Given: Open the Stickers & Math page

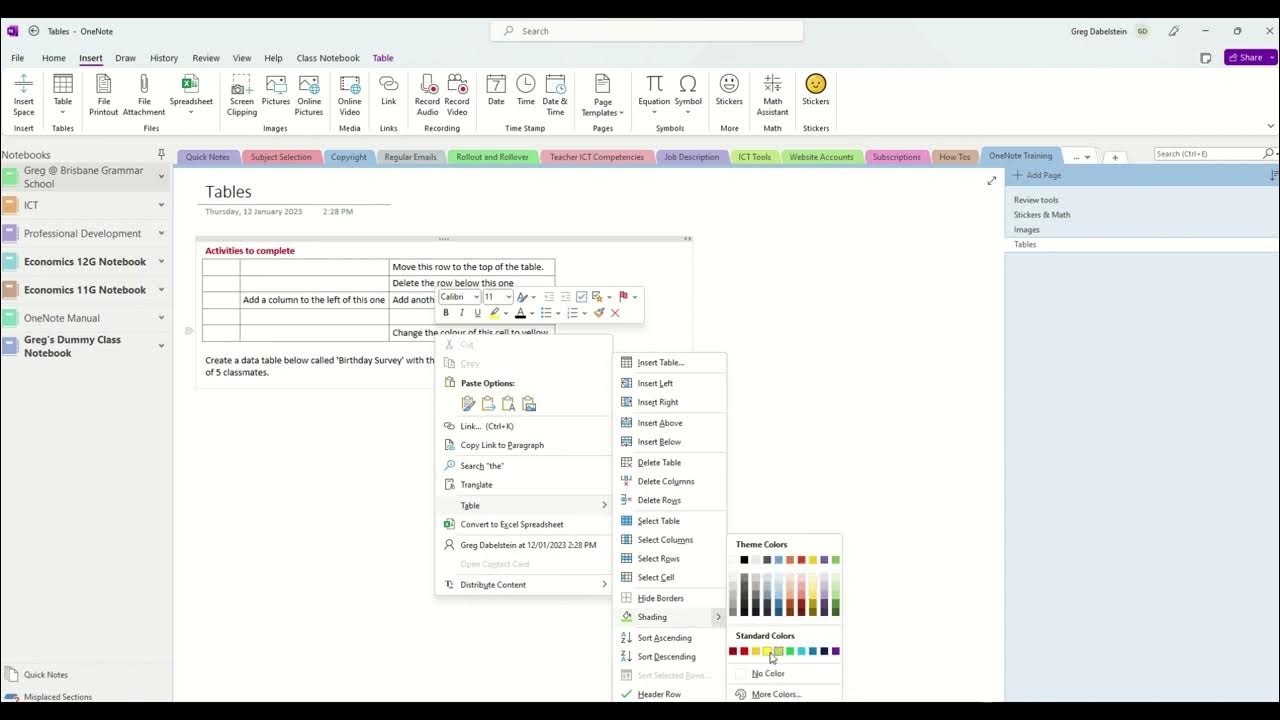Looking at the screenshot, I should [1042, 215].
